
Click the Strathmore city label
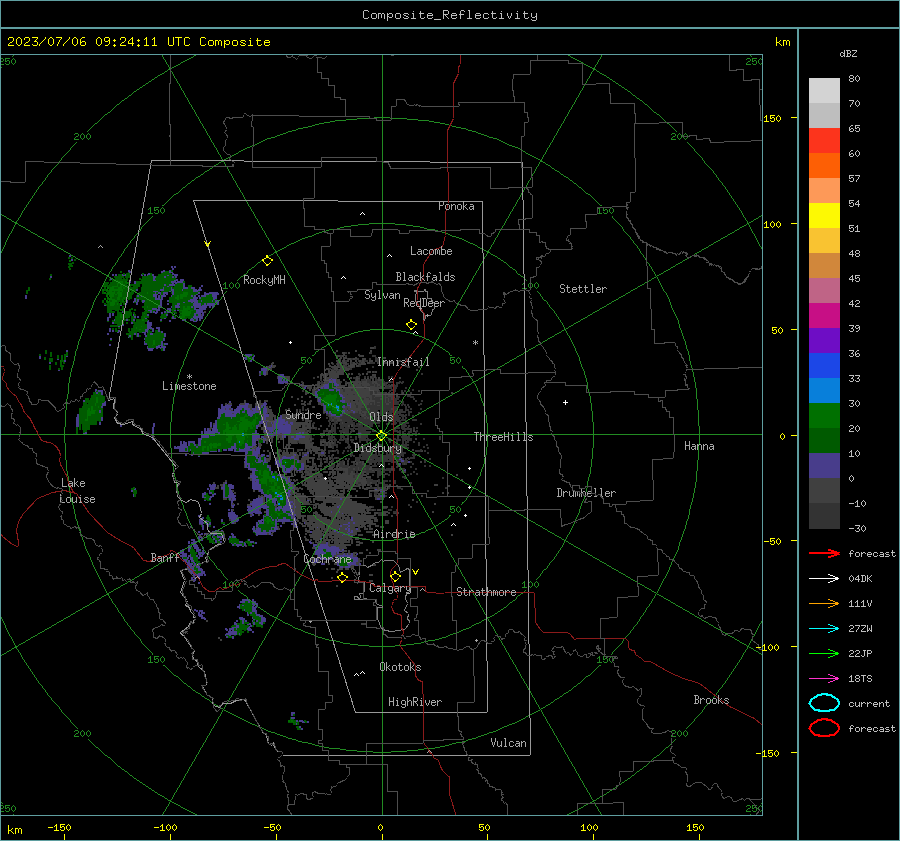[486, 592]
